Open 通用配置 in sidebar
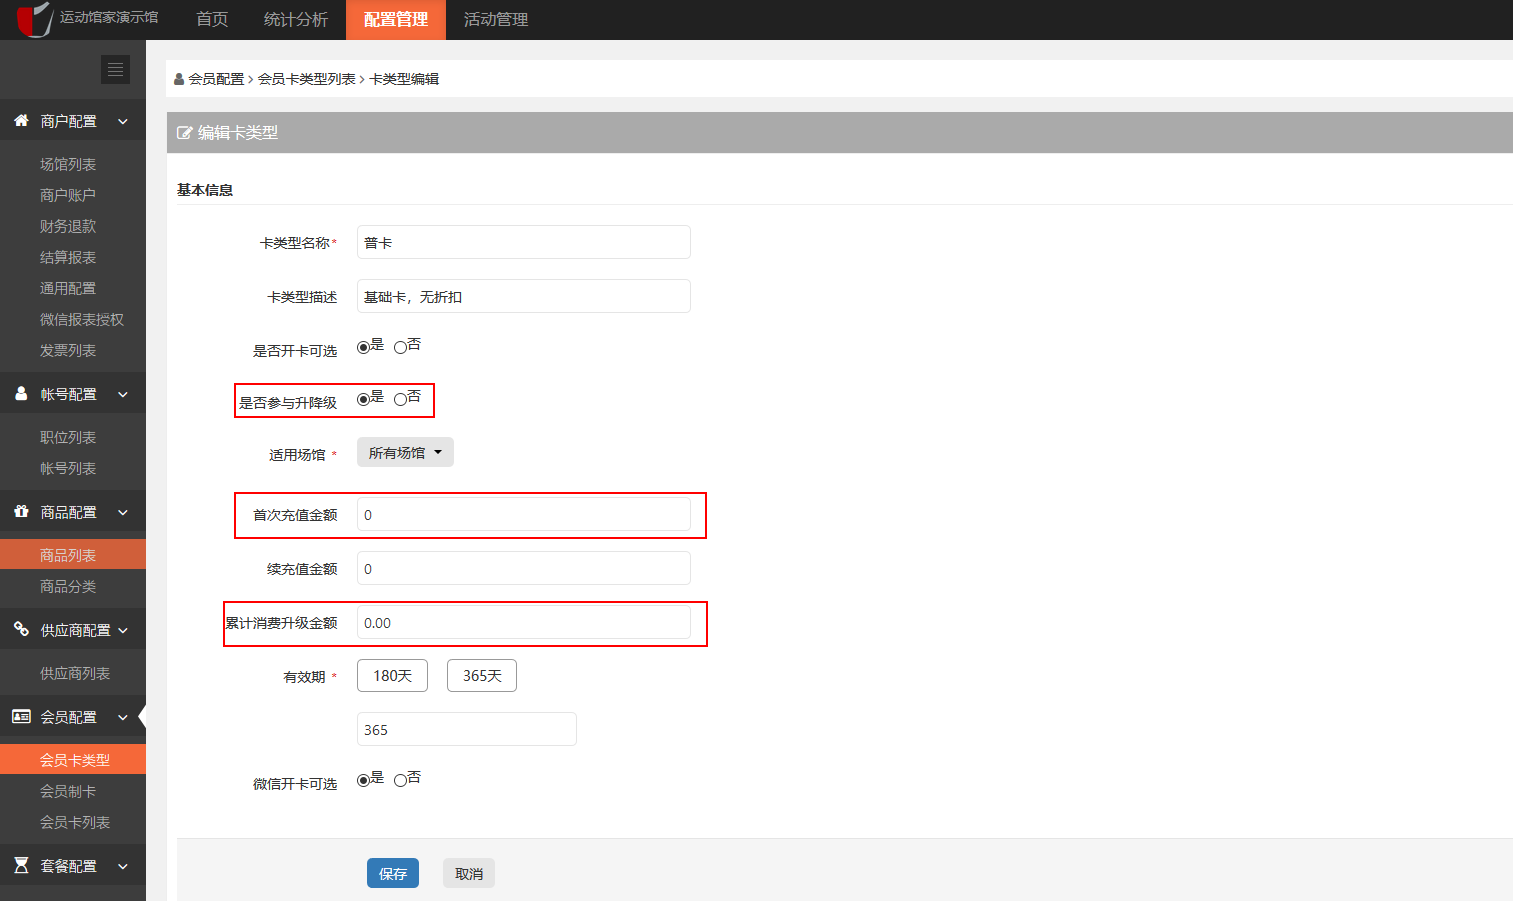 pyautogui.click(x=68, y=288)
